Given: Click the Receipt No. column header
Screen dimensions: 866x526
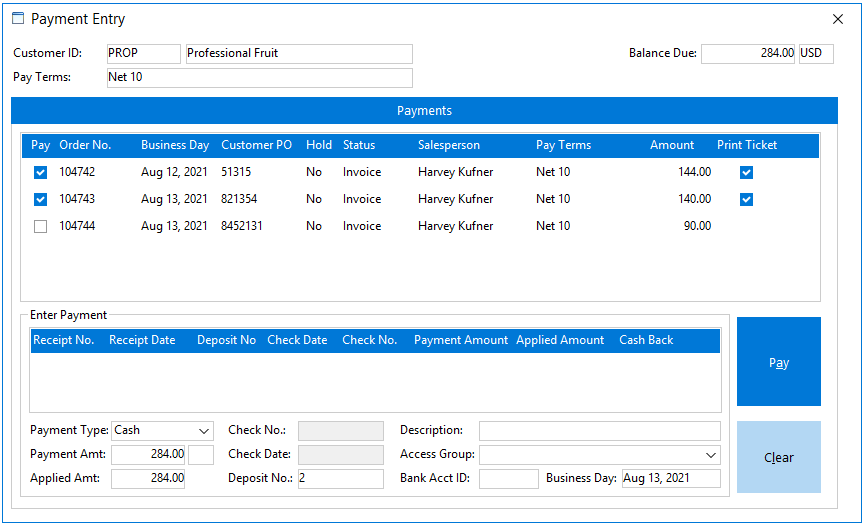Looking at the screenshot, I should [64, 340].
